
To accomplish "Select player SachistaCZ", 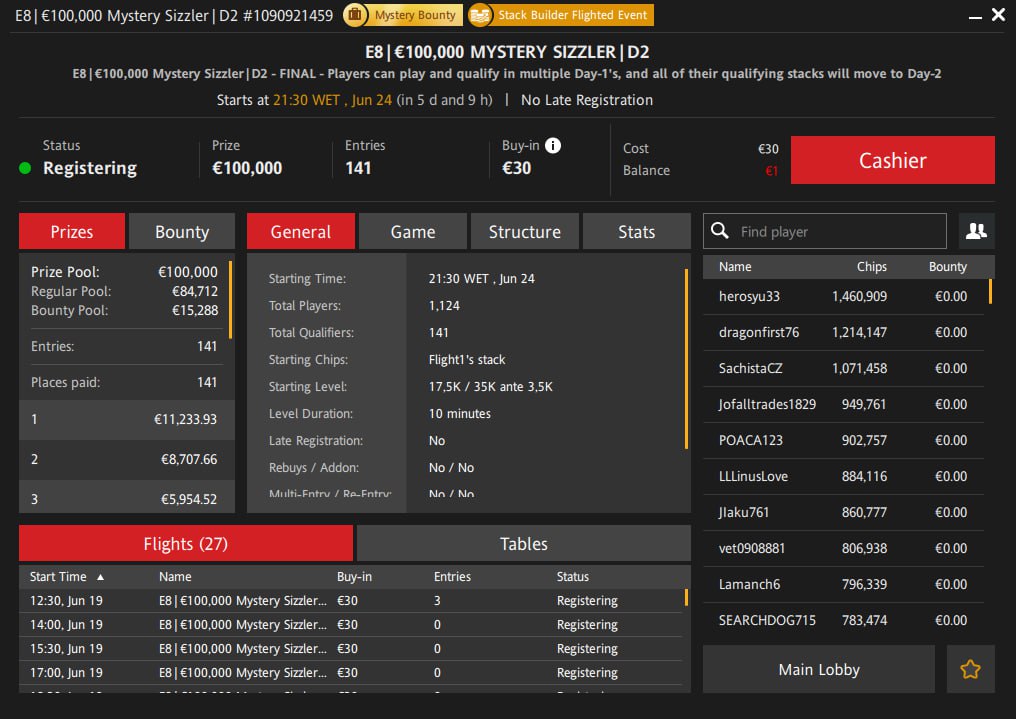I will click(844, 368).
